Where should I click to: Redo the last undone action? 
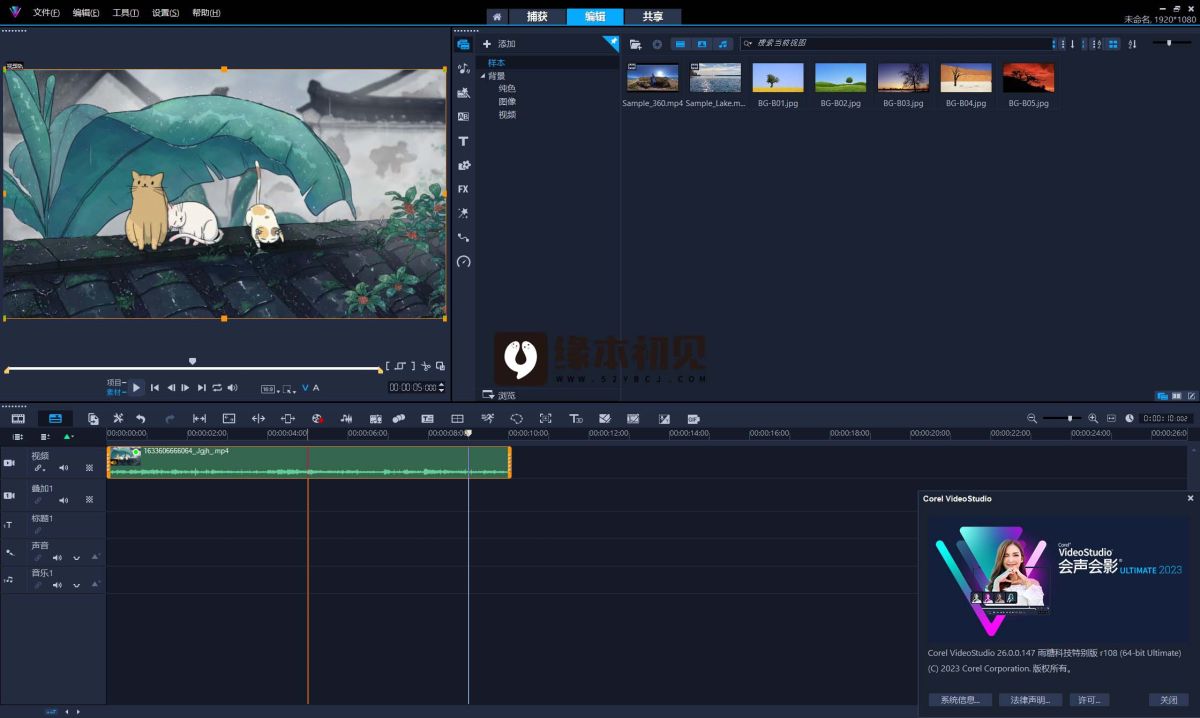coord(169,418)
